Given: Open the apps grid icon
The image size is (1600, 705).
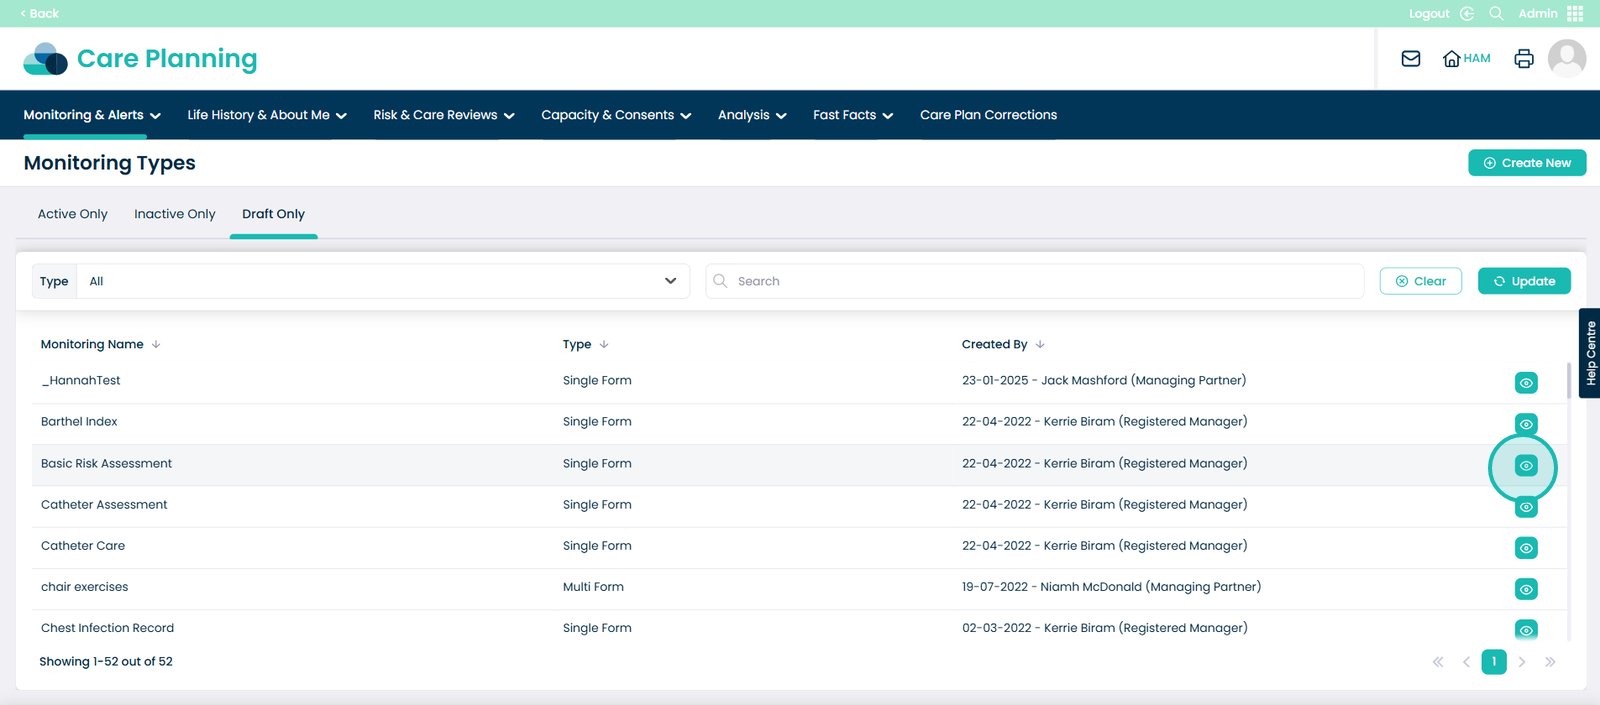Looking at the screenshot, I should (1575, 13).
